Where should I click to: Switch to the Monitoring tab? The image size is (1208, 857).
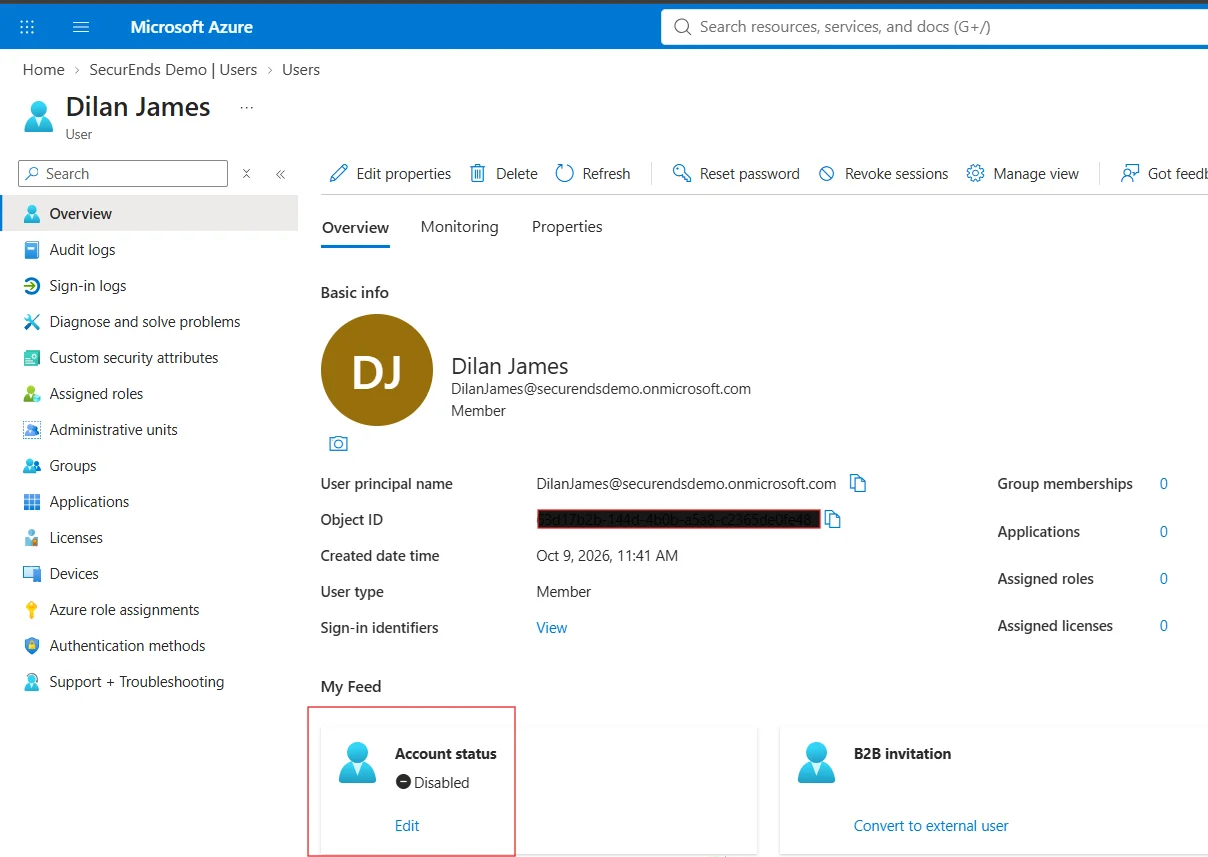[459, 227]
